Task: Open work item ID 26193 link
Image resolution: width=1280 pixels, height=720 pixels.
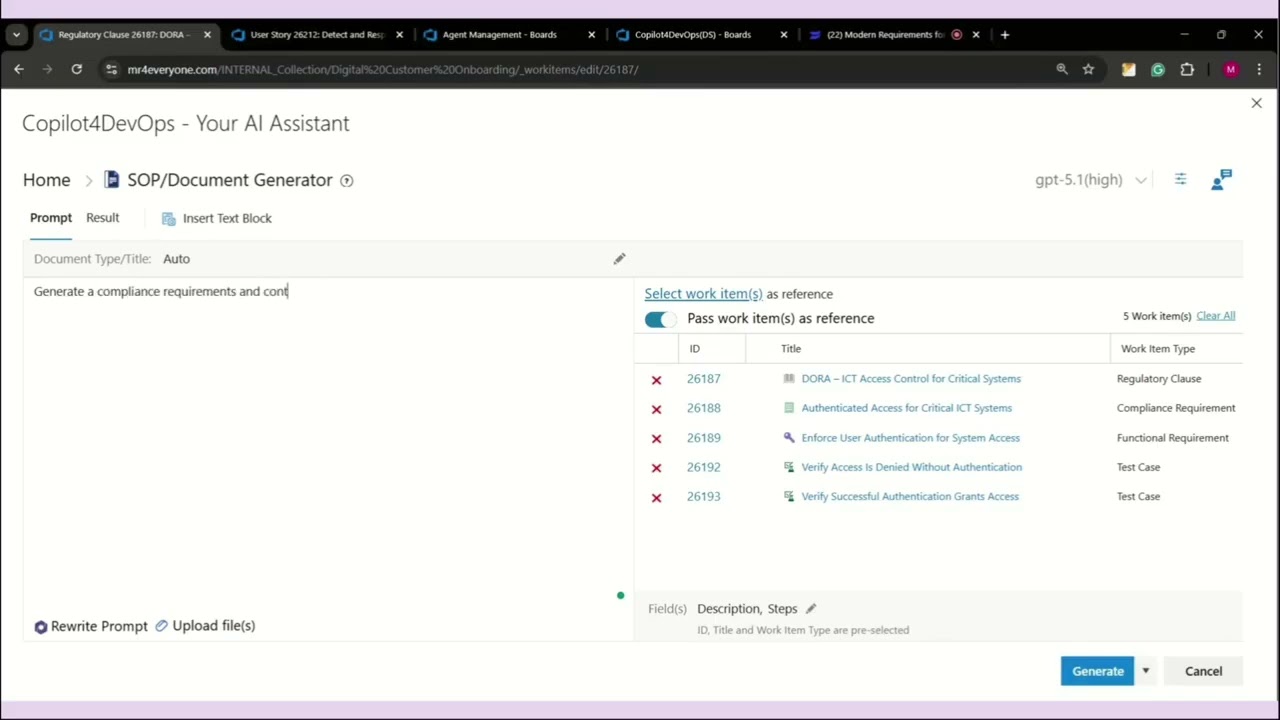Action: (x=703, y=496)
